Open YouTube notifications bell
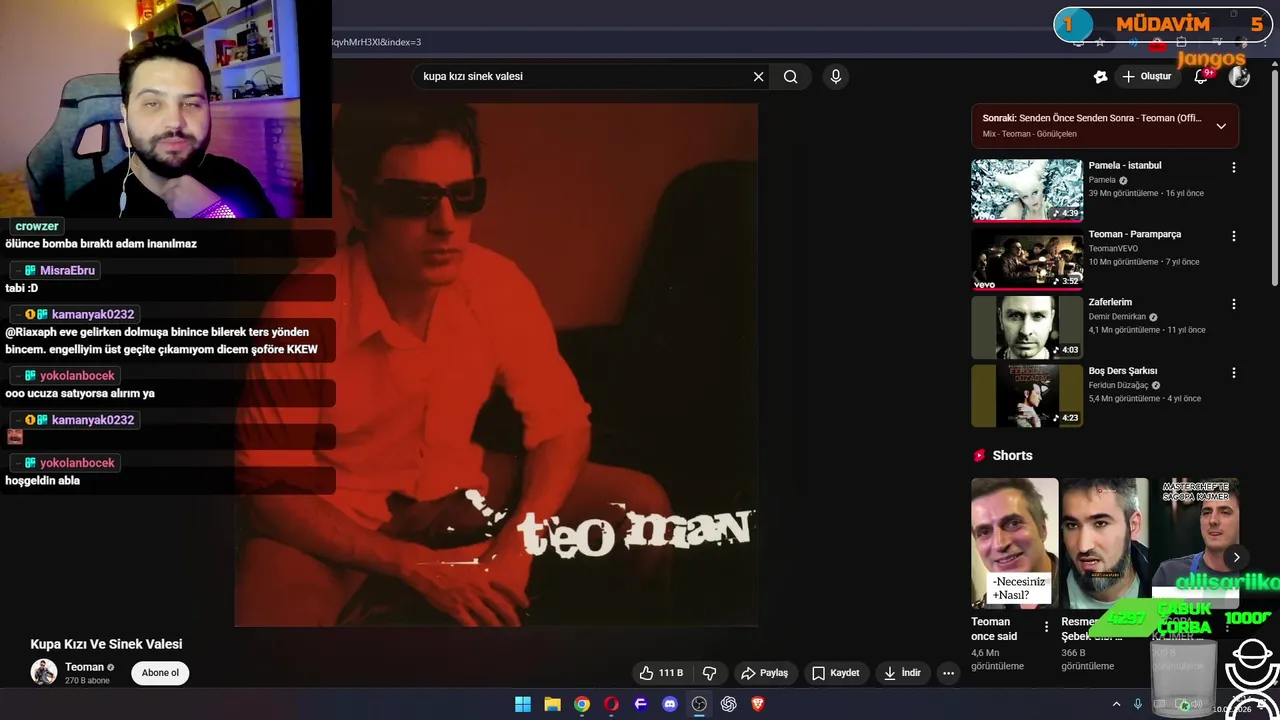The image size is (1280, 720). (1201, 77)
